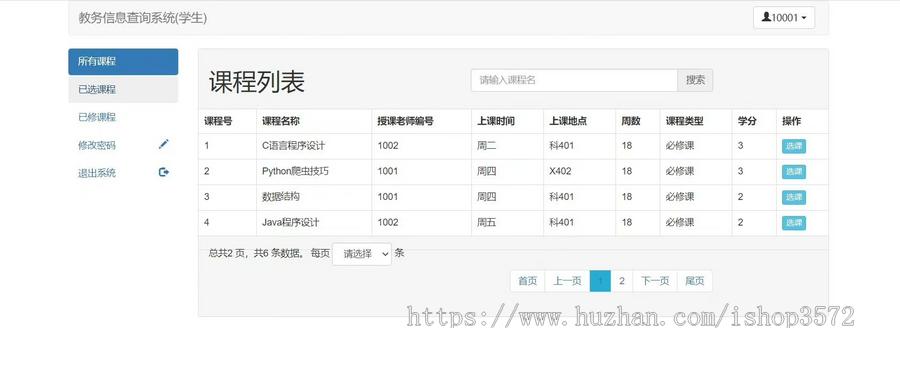Select 所有课程 in the sidebar
Screen dimensions: 900x385
click(123, 61)
